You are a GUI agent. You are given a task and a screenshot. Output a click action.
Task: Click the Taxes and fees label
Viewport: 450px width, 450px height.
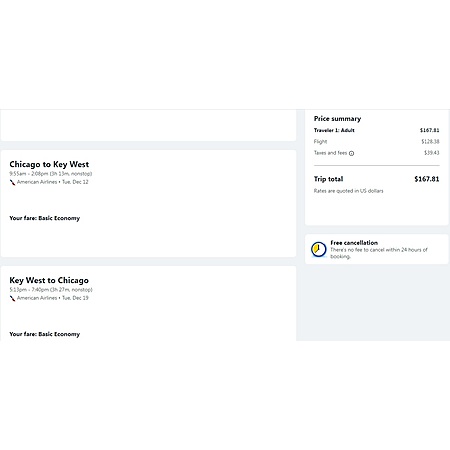[330, 153]
